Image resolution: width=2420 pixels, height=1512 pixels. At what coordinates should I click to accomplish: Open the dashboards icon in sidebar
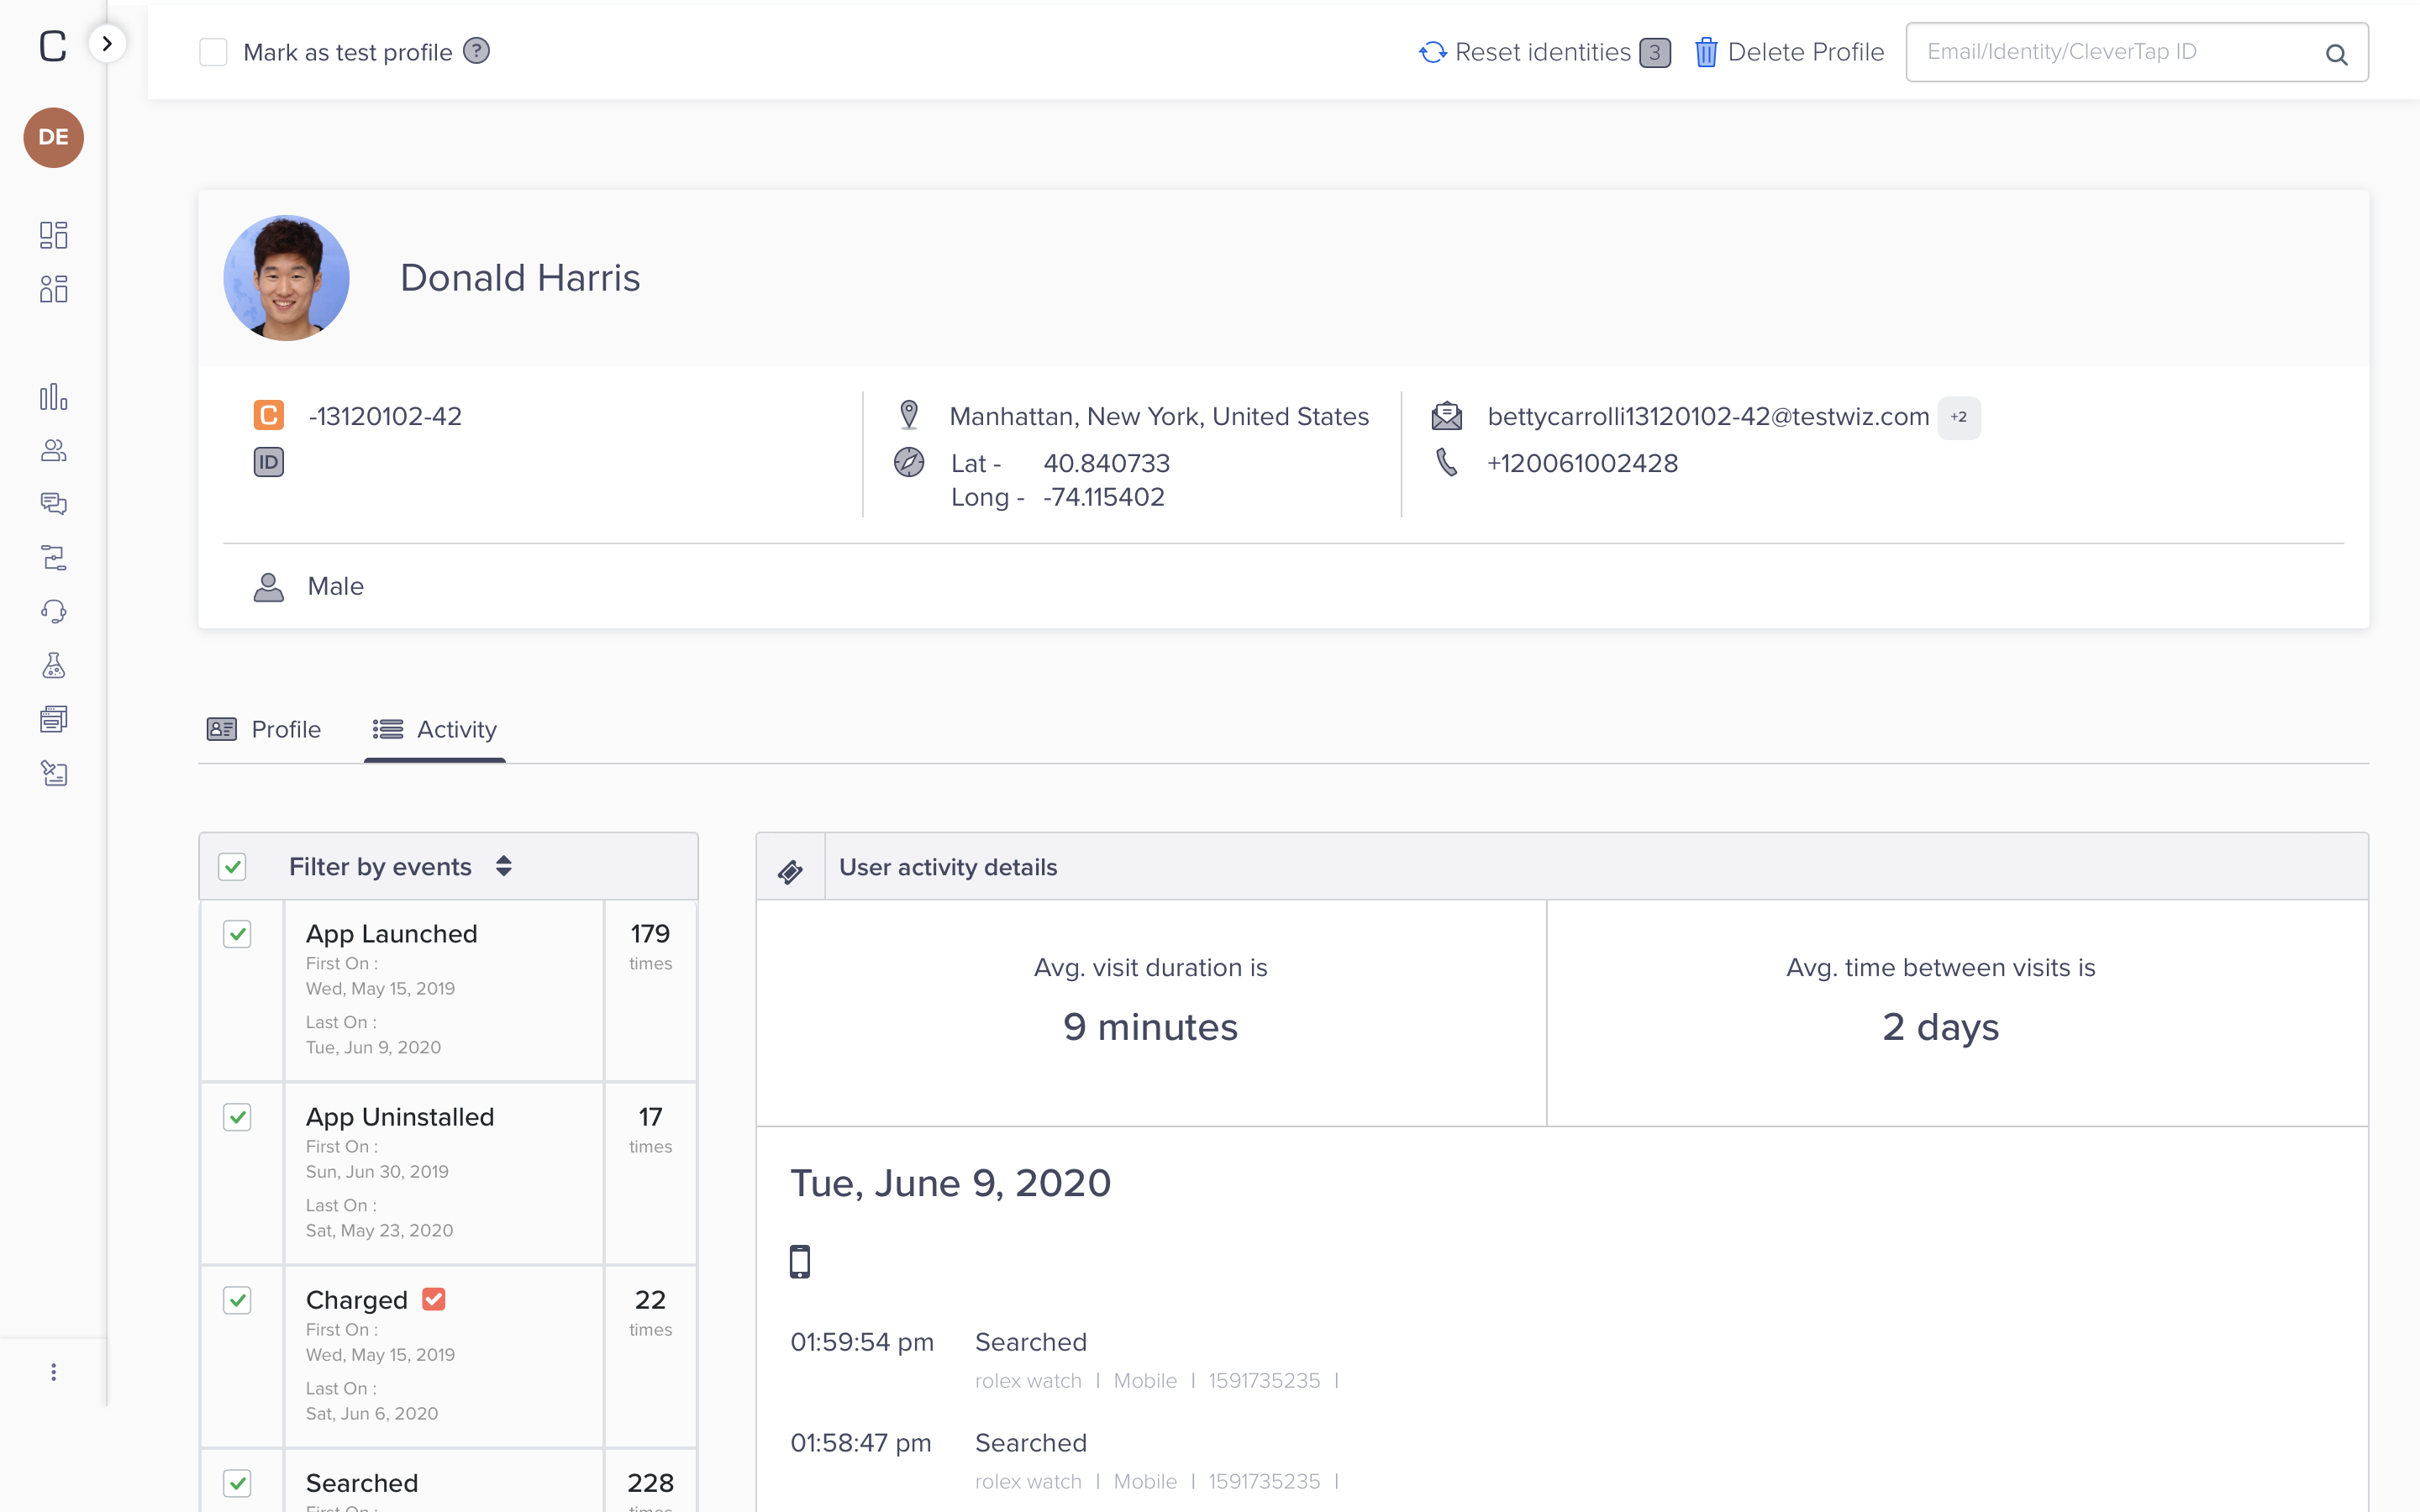pos(54,235)
